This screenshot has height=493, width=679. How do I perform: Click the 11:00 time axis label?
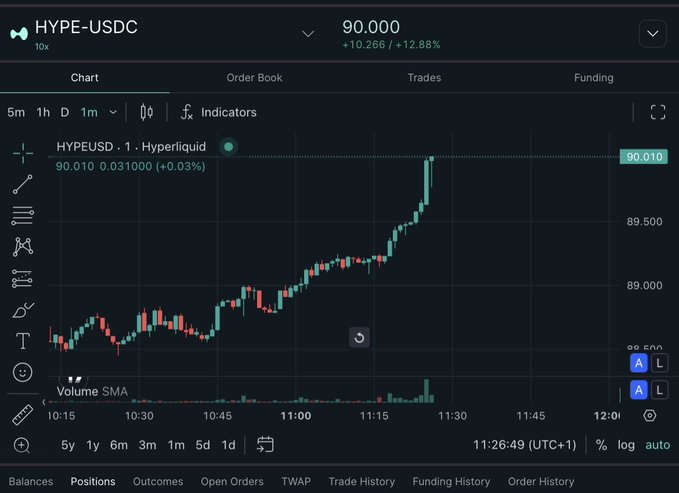[x=296, y=416]
